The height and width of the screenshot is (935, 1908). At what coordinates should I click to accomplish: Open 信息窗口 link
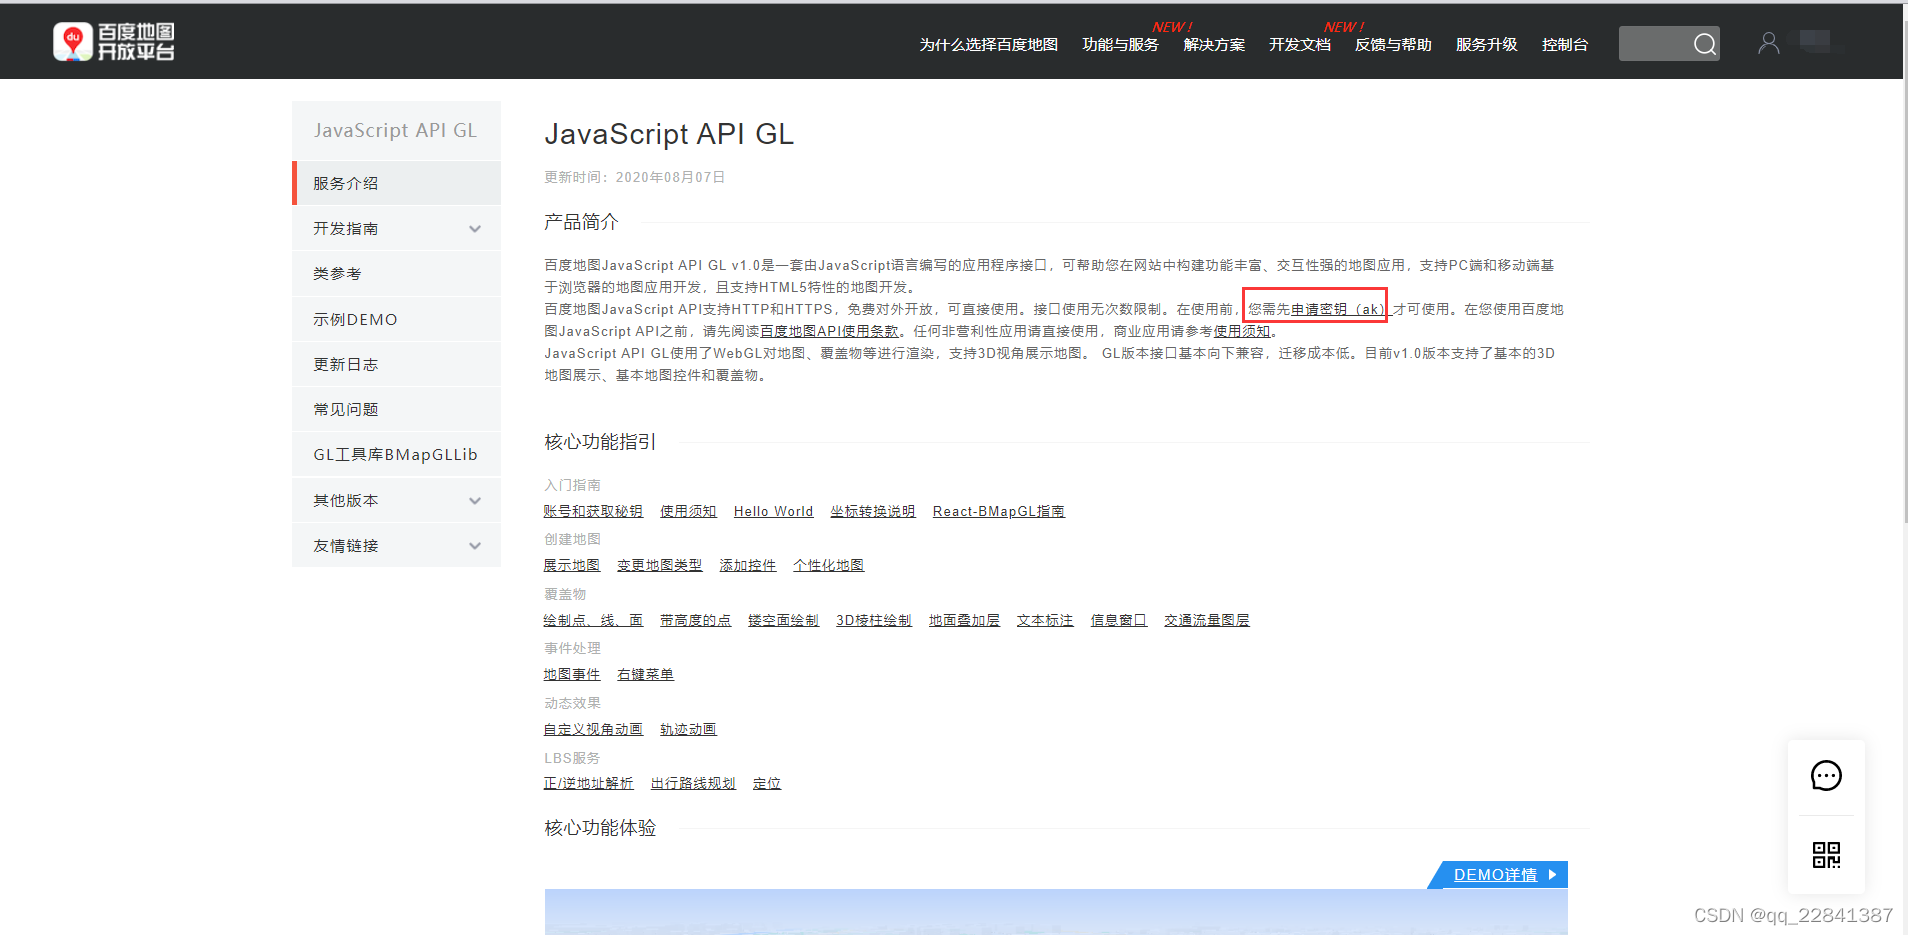pos(1118,620)
